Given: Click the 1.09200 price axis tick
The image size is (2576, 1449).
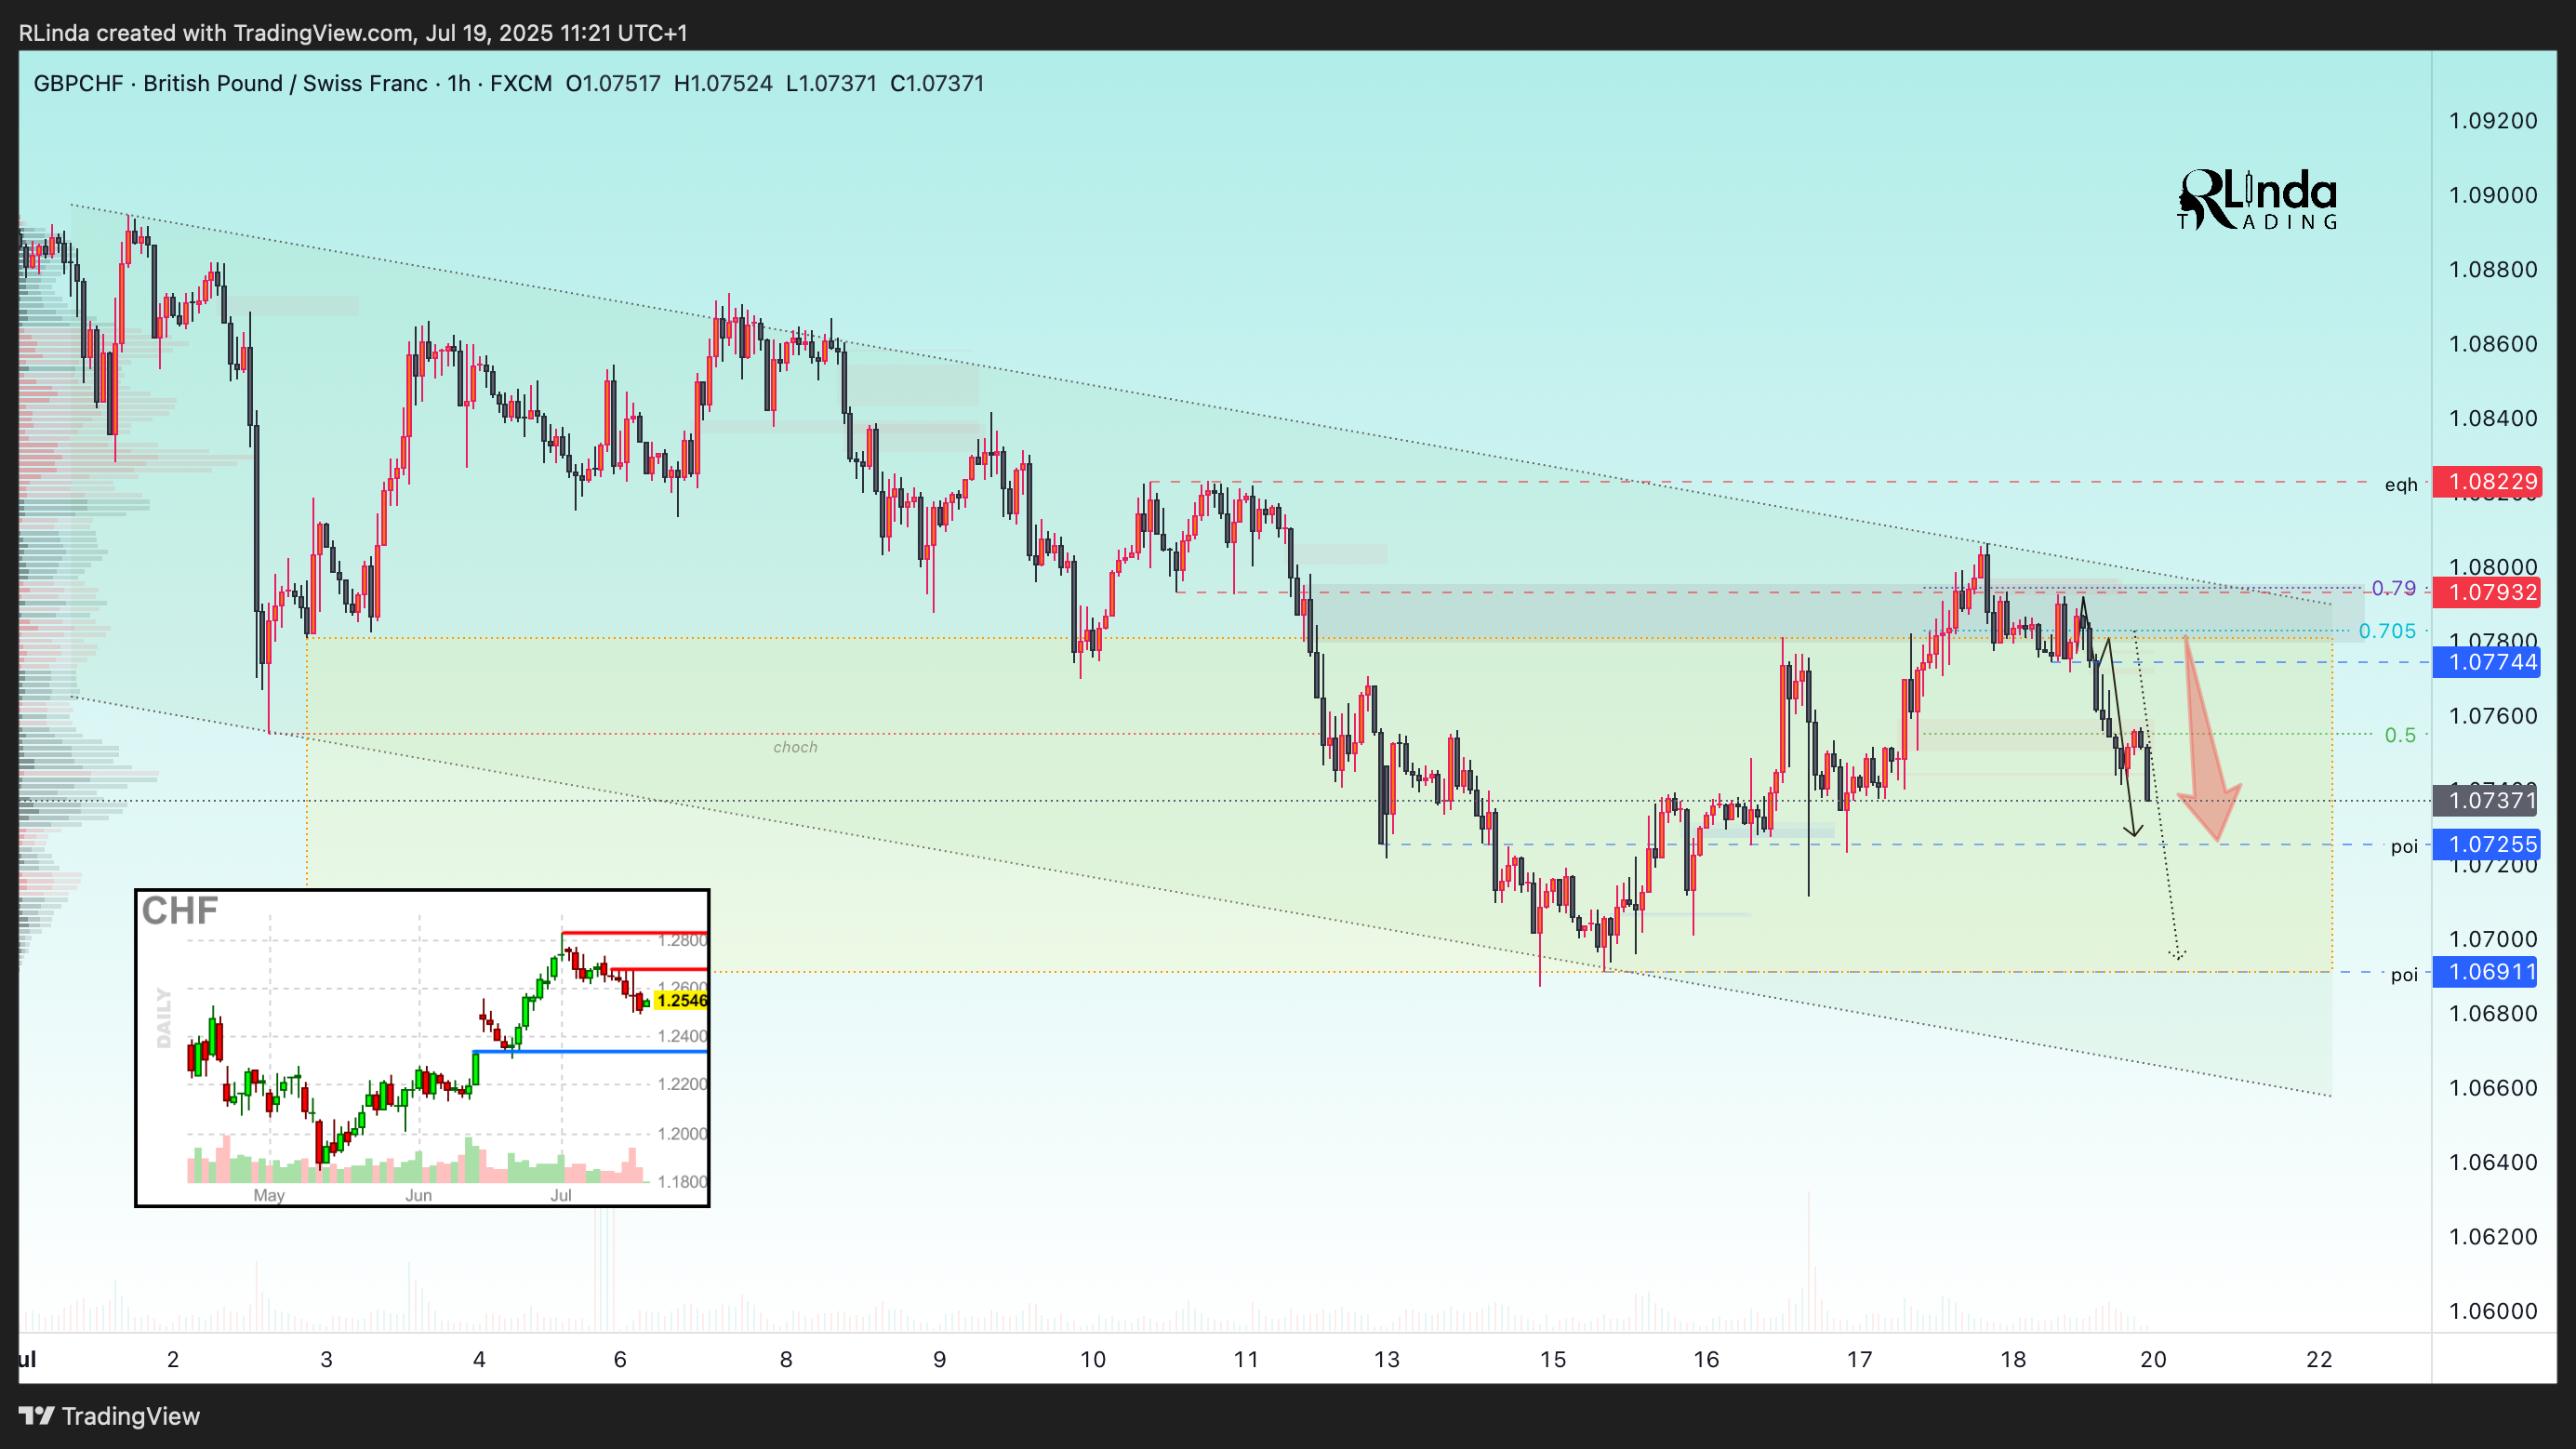Looking at the screenshot, I should tap(2493, 121).
